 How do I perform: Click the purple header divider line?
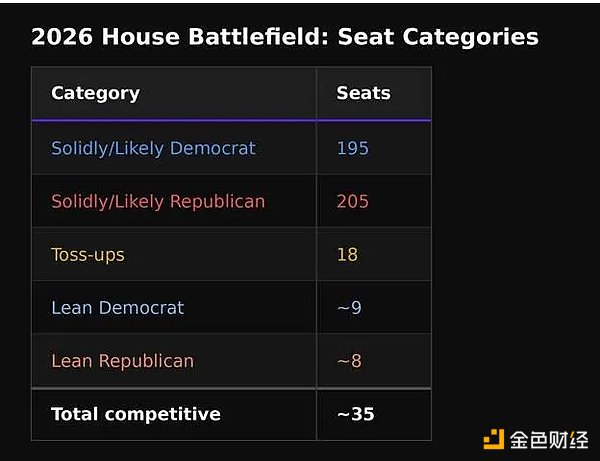[x=231, y=120]
